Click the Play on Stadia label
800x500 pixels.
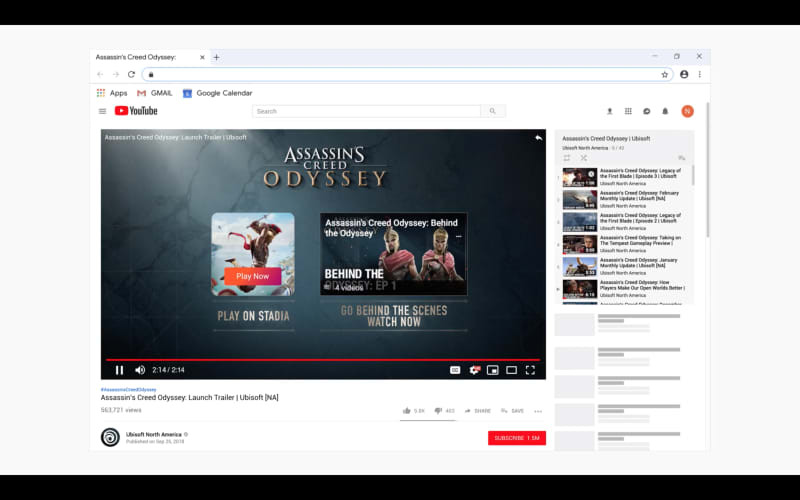(x=253, y=316)
